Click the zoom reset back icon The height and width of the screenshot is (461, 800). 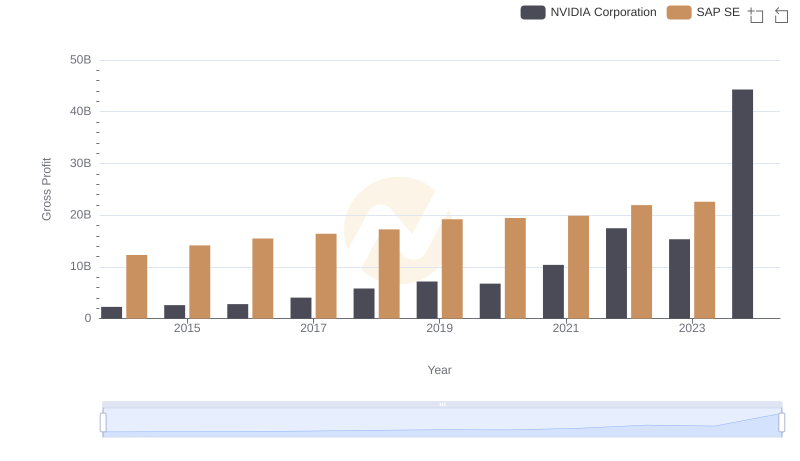click(x=781, y=15)
